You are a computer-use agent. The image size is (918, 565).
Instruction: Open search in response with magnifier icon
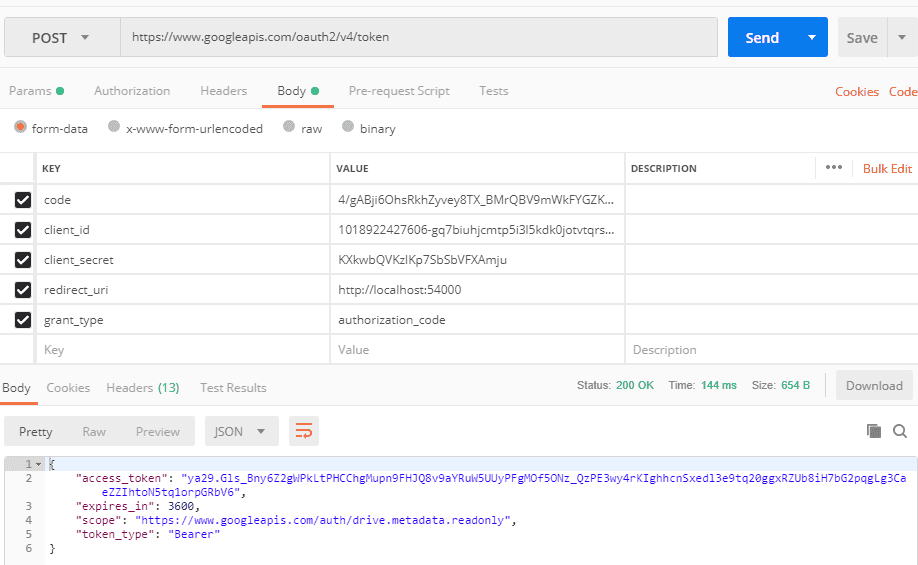pos(900,432)
